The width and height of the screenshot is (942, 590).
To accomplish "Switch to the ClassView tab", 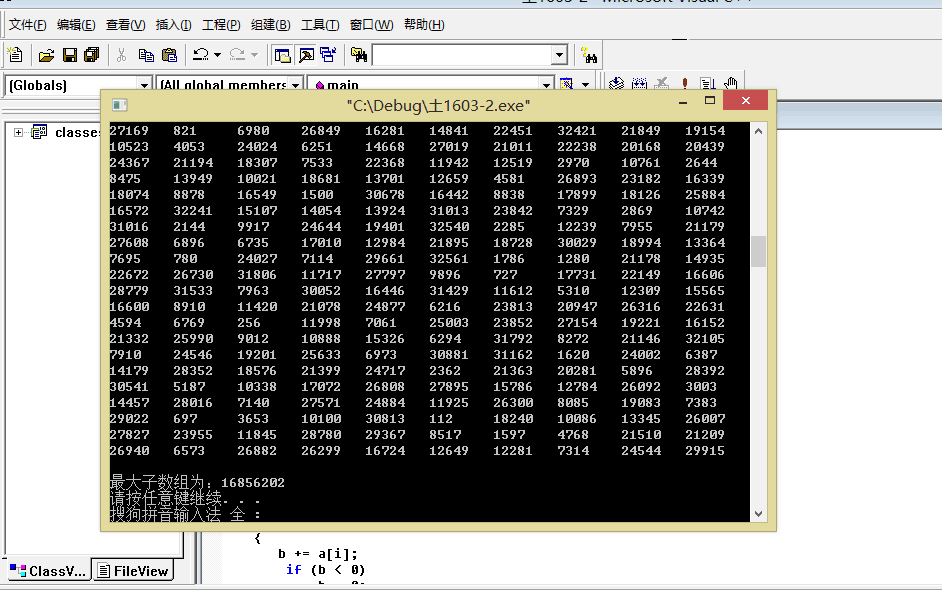I will coord(49,571).
